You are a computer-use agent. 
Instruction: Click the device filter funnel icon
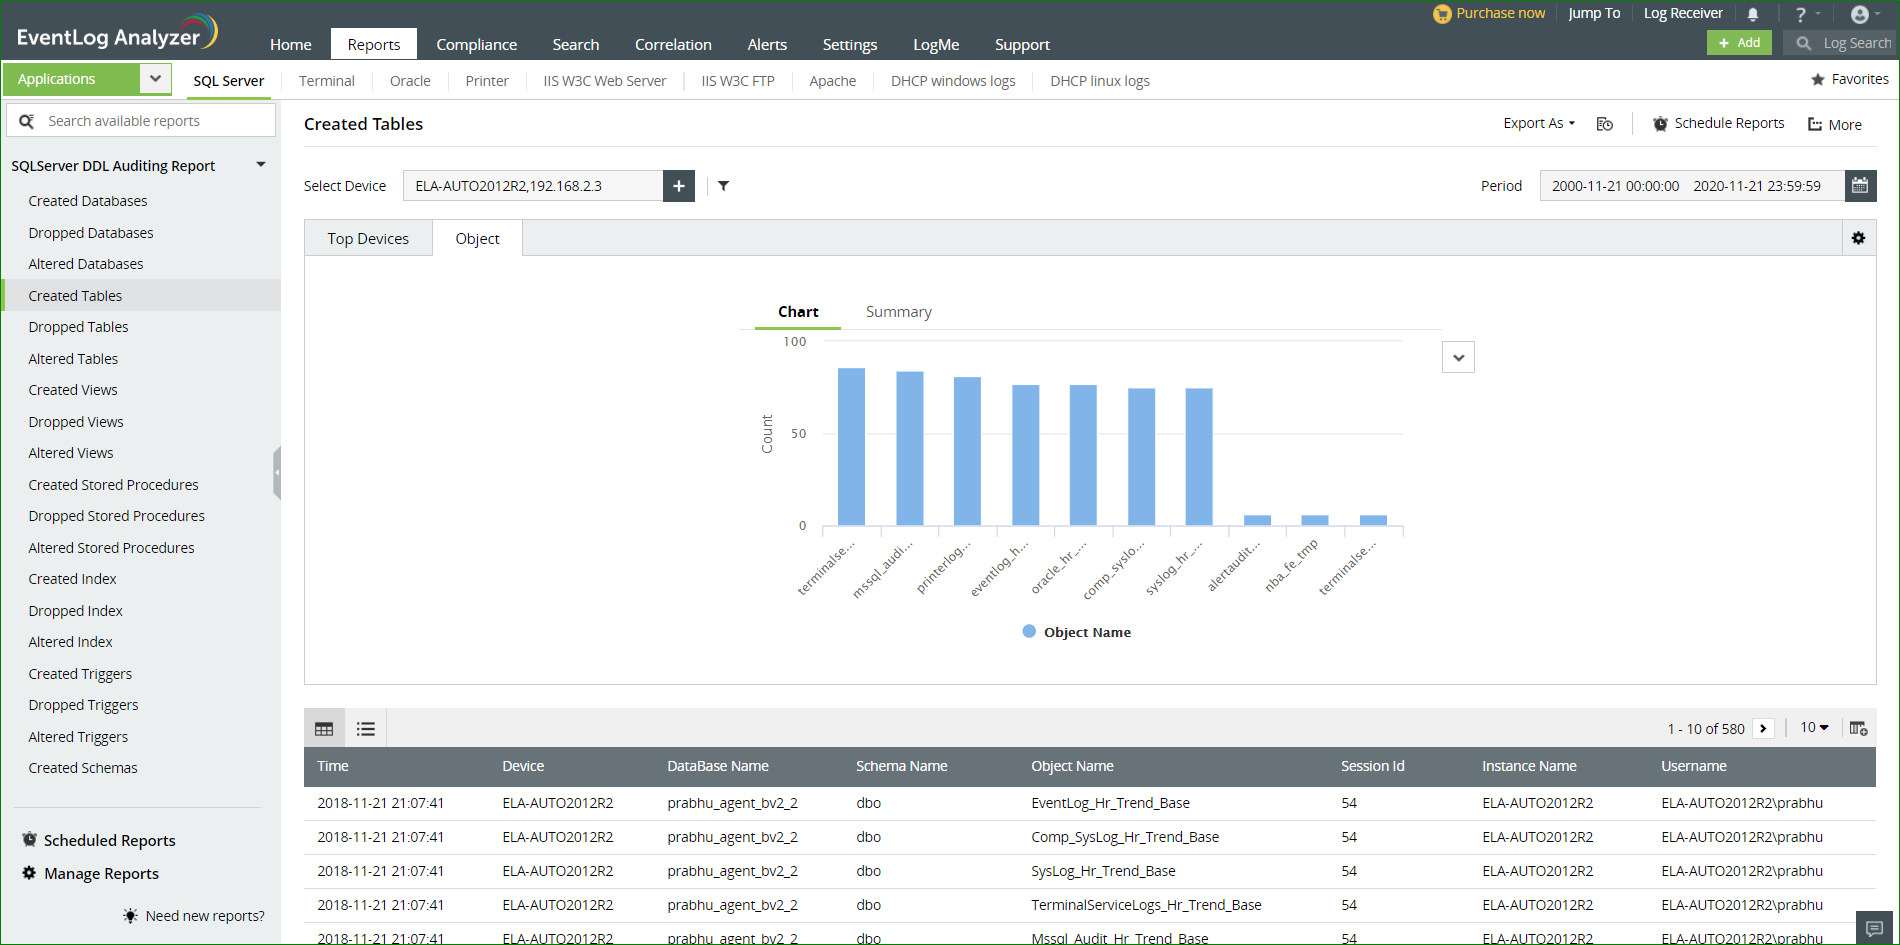723,186
